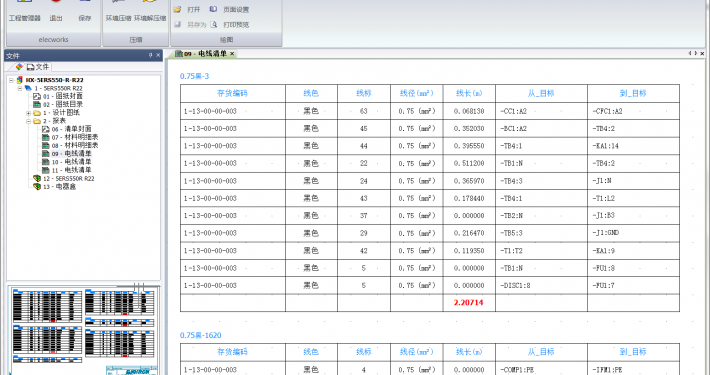Collapse the HX-SERS550-R-R22 root node
The image size is (710, 375).
tap(11, 80)
